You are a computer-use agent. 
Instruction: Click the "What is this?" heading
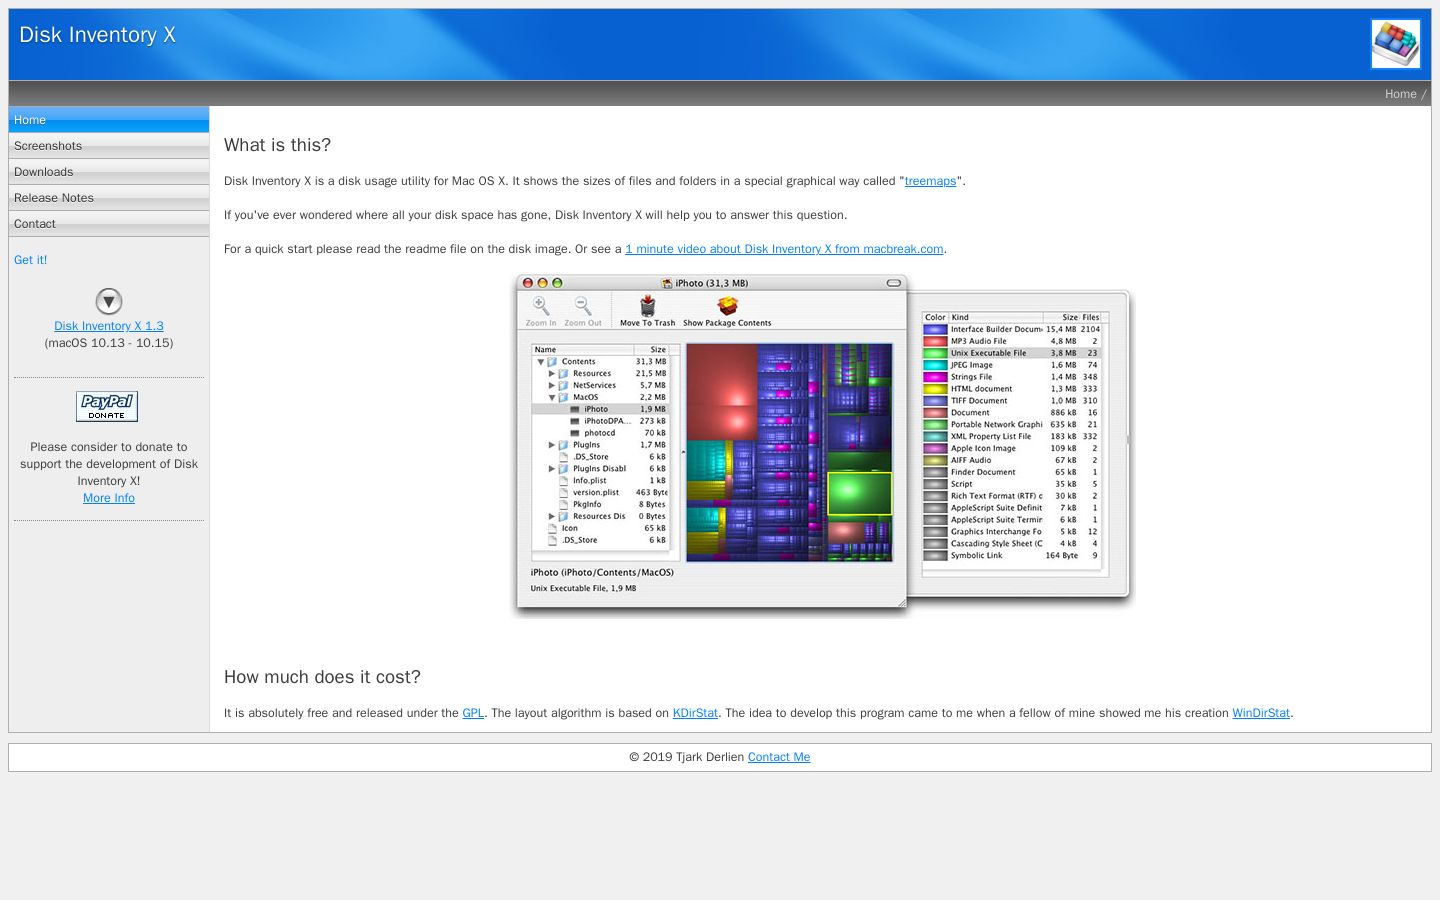tap(277, 145)
